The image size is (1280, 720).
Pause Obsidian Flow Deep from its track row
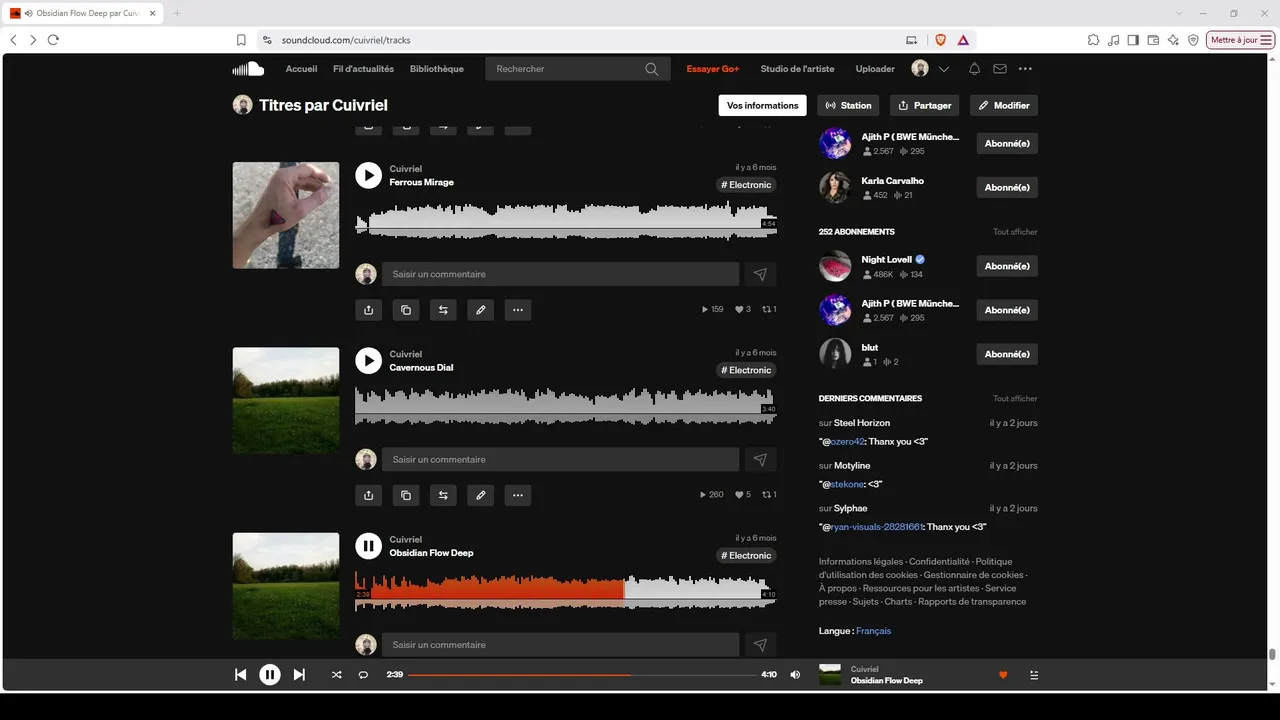(x=368, y=546)
